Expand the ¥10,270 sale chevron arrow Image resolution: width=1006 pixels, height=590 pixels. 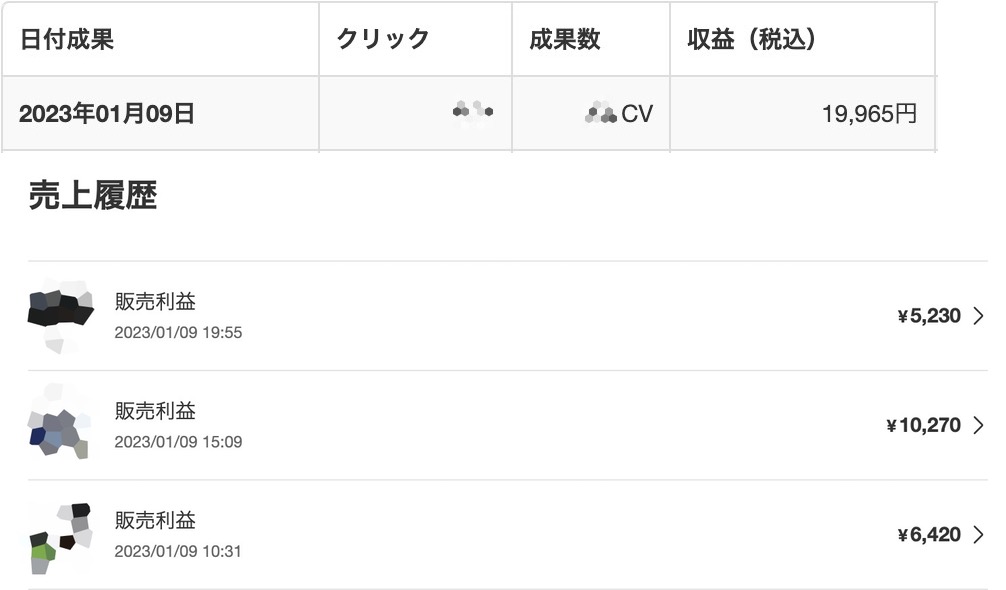click(978, 425)
